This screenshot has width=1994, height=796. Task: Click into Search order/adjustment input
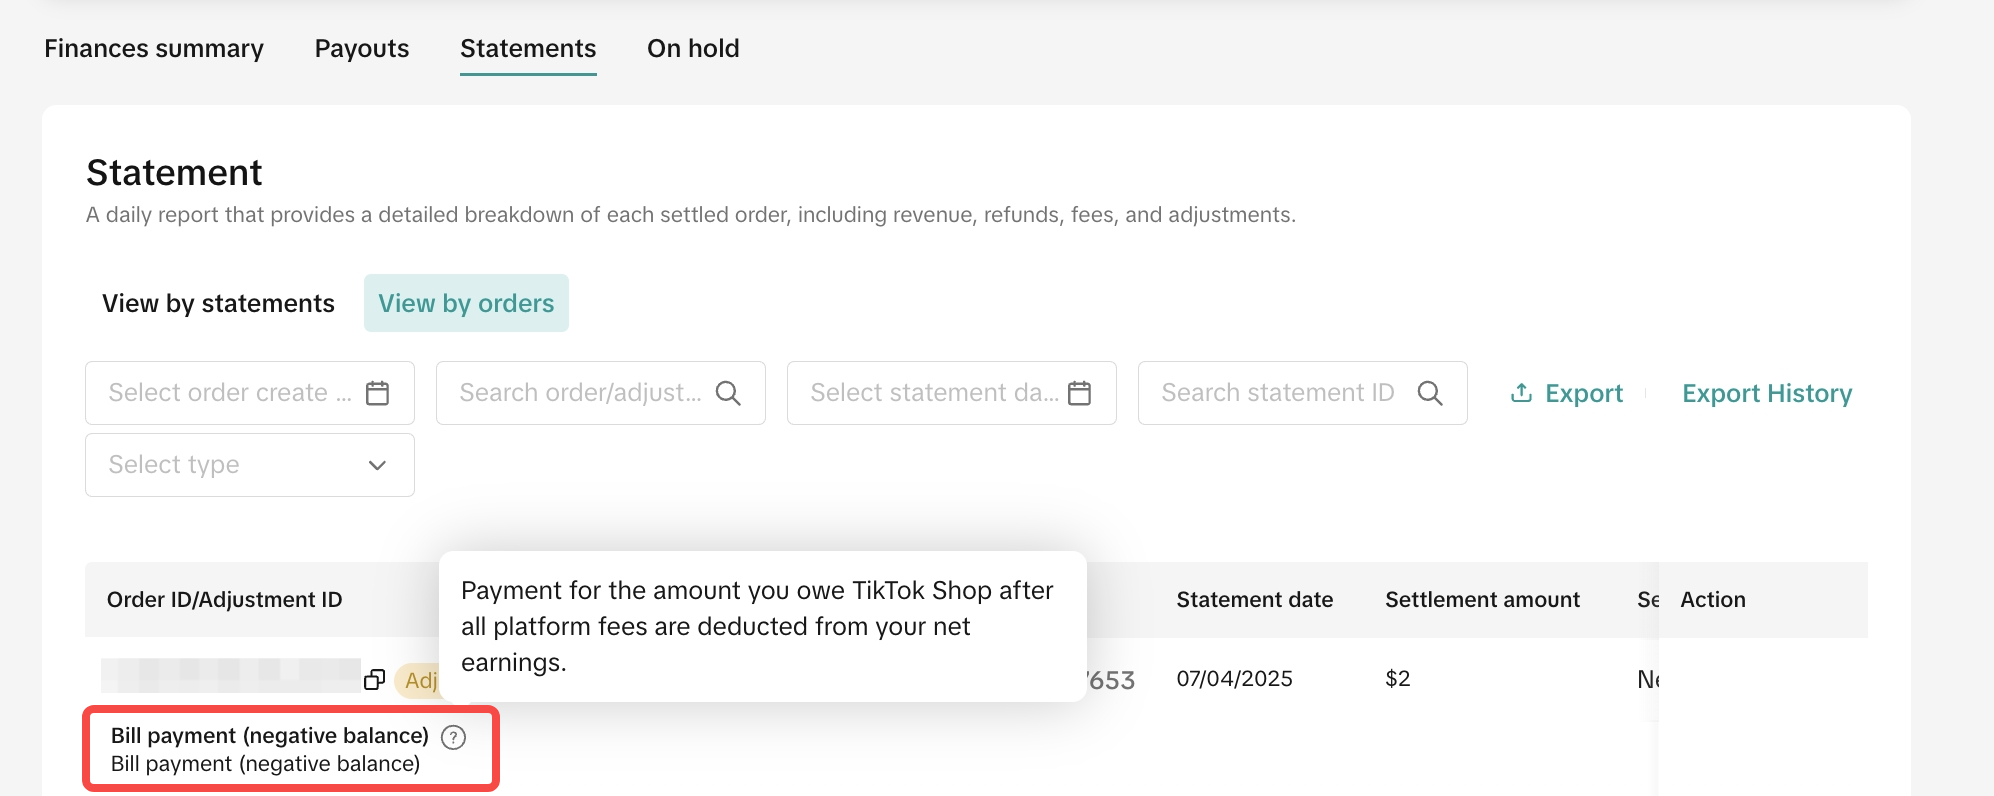pos(580,393)
